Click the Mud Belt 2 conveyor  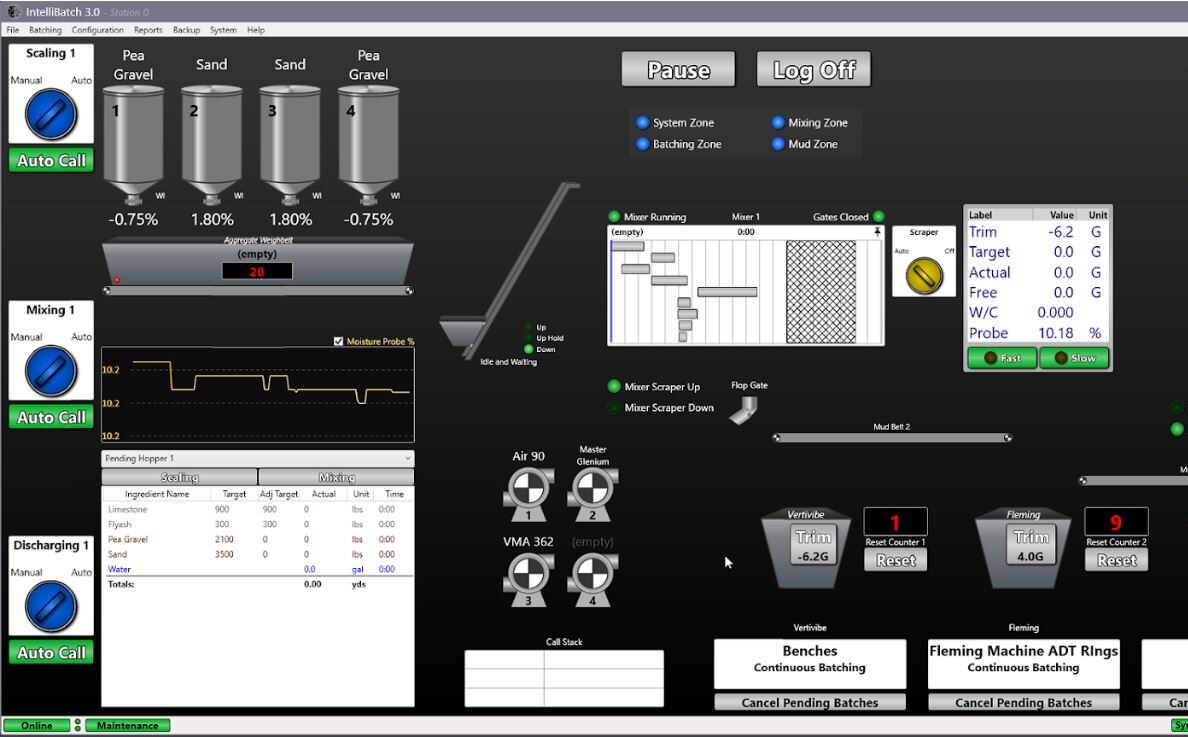pos(892,437)
